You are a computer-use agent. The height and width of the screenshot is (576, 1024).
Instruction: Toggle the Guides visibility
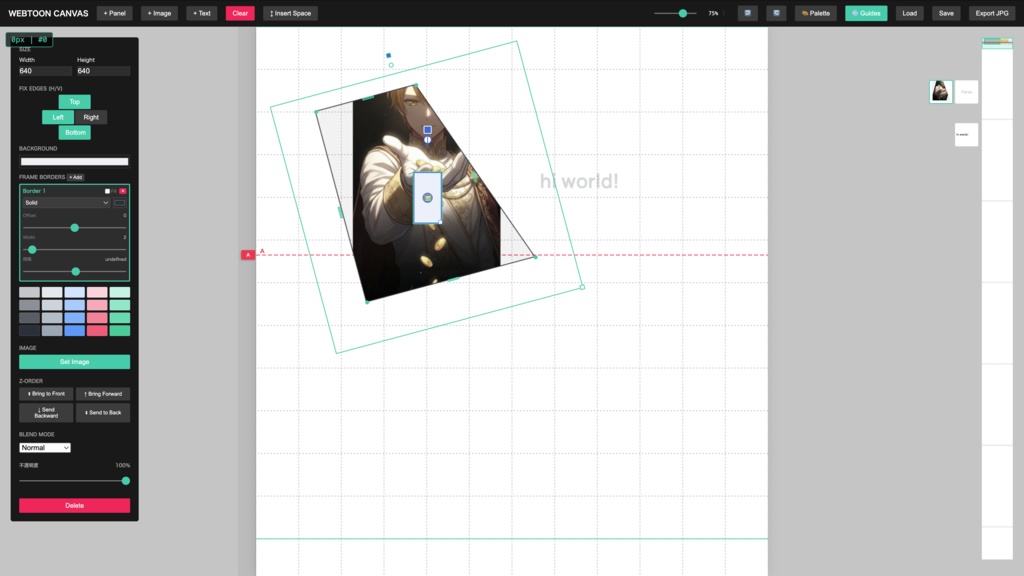[866, 13]
